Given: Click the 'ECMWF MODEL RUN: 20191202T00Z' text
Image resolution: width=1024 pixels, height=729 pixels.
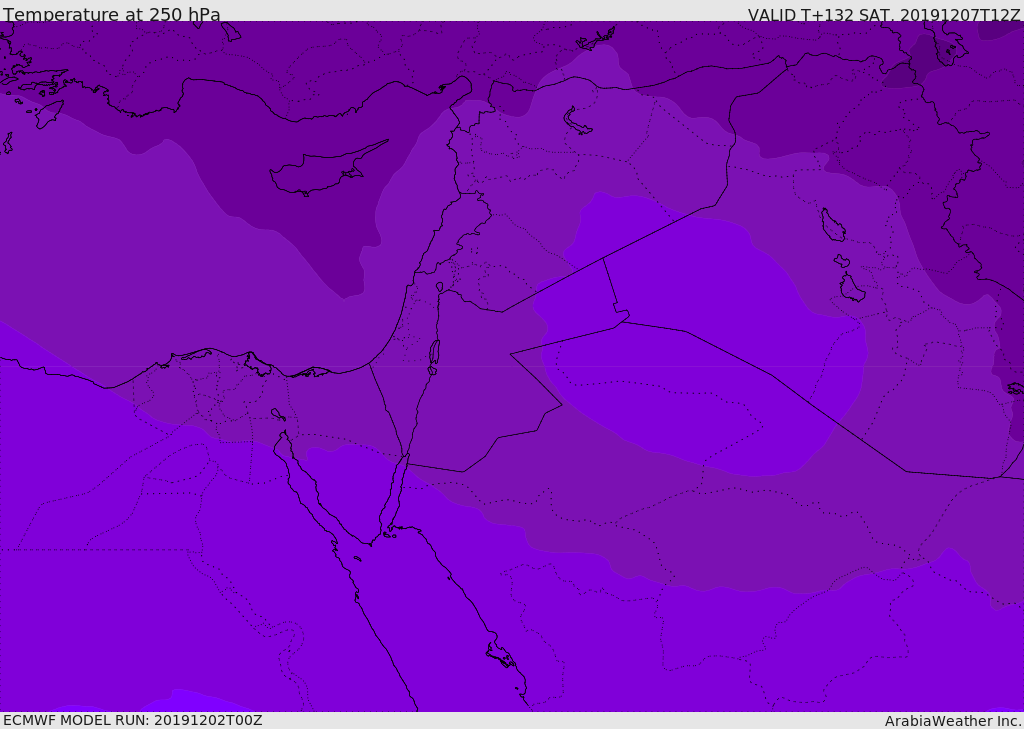Looking at the screenshot, I should click(x=133, y=720).
